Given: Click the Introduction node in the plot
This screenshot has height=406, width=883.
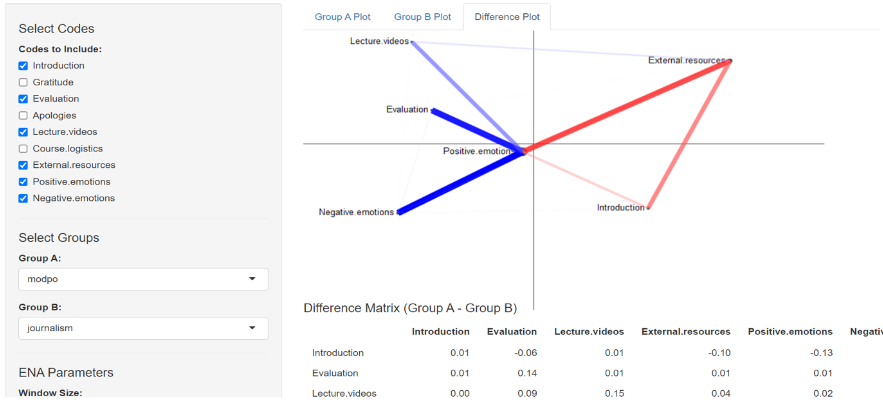Looking at the screenshot, I should pos(648,208).
